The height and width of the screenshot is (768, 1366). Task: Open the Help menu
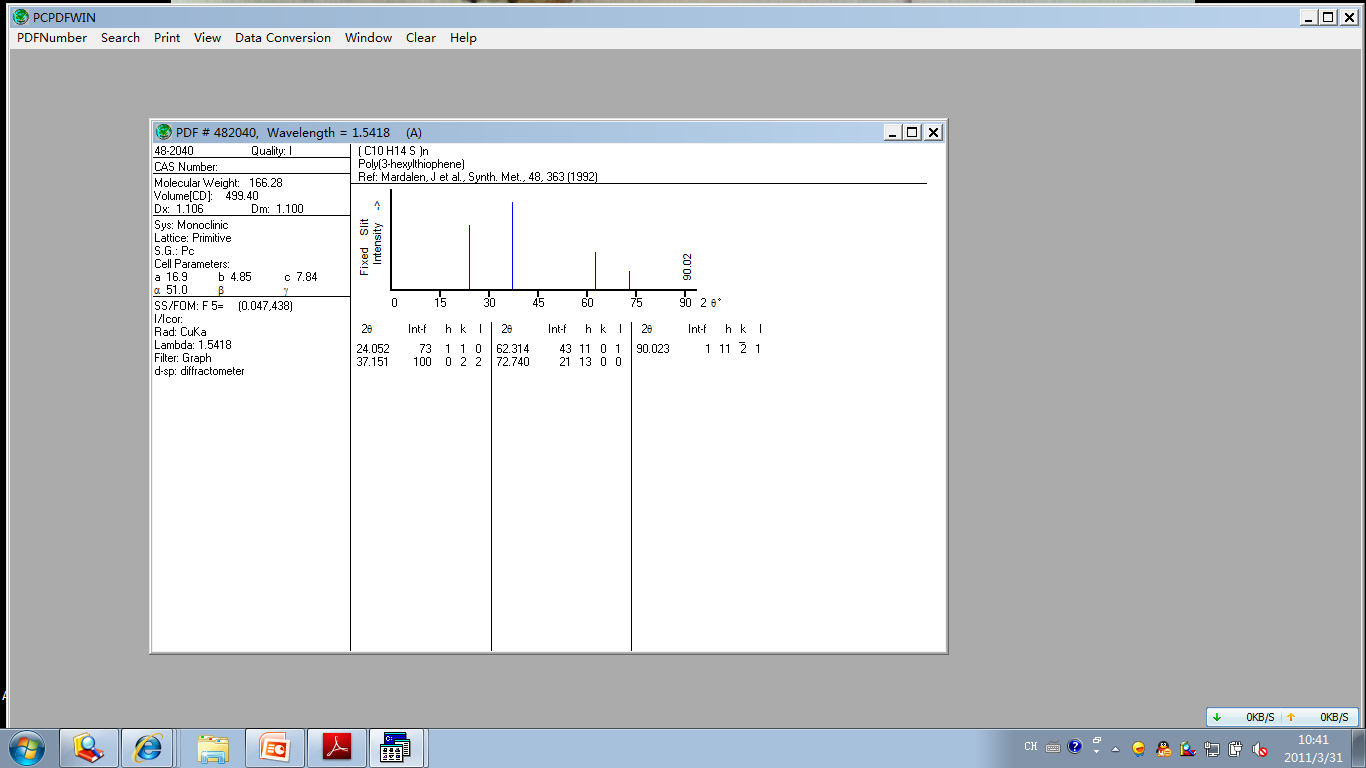463,38
